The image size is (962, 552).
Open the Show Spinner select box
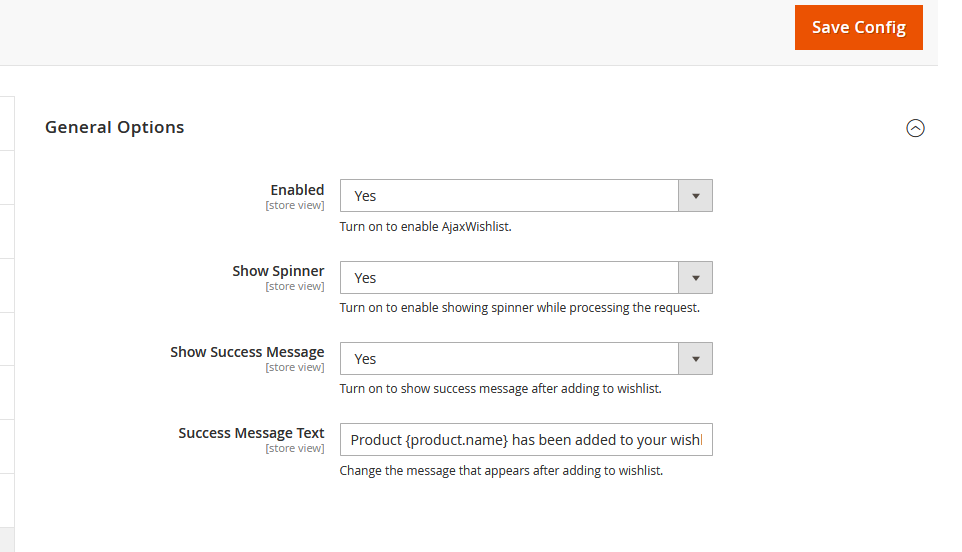coord(526,277)
